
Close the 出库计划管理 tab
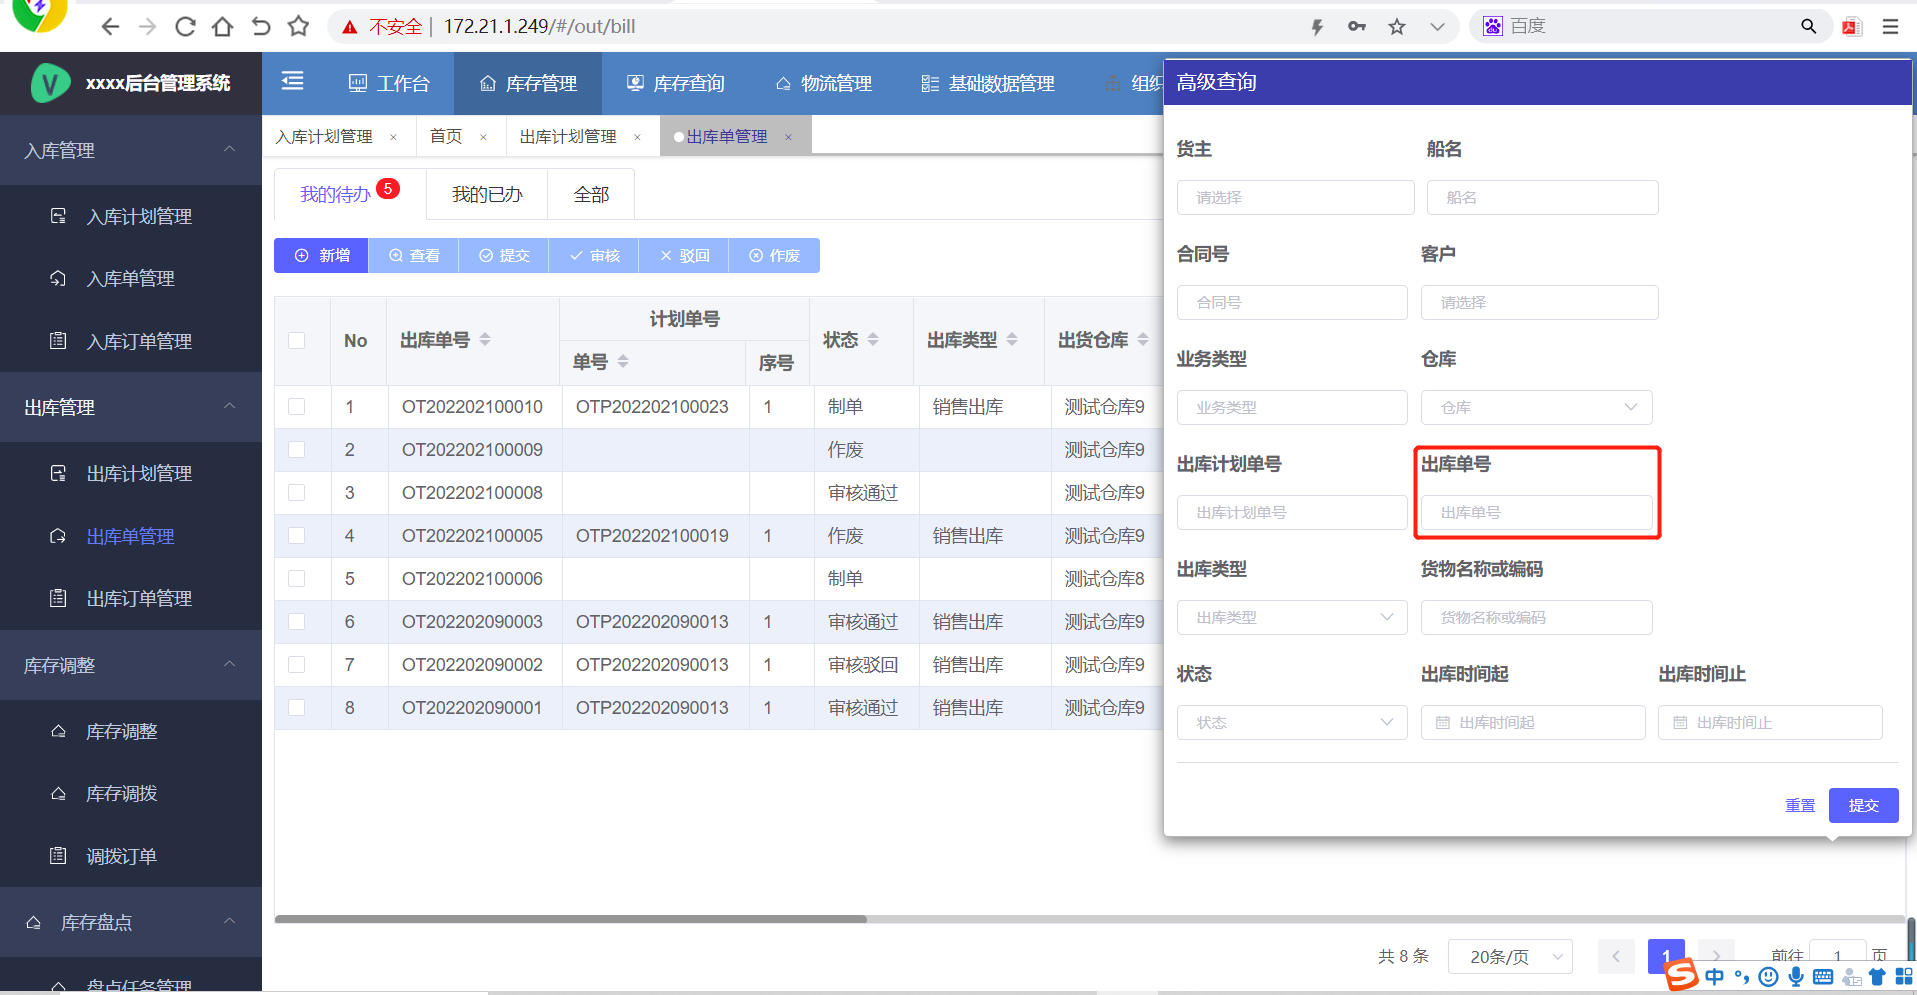click(x=637, y=137)
